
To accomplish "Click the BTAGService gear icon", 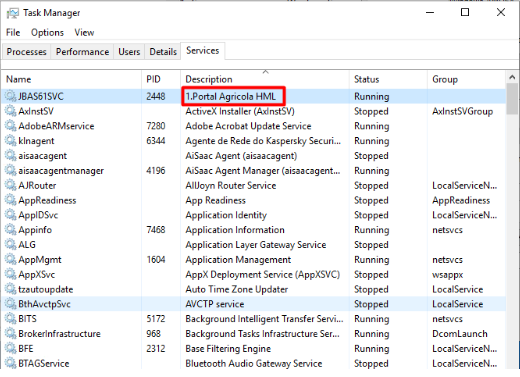I will (x=10, y=363).
